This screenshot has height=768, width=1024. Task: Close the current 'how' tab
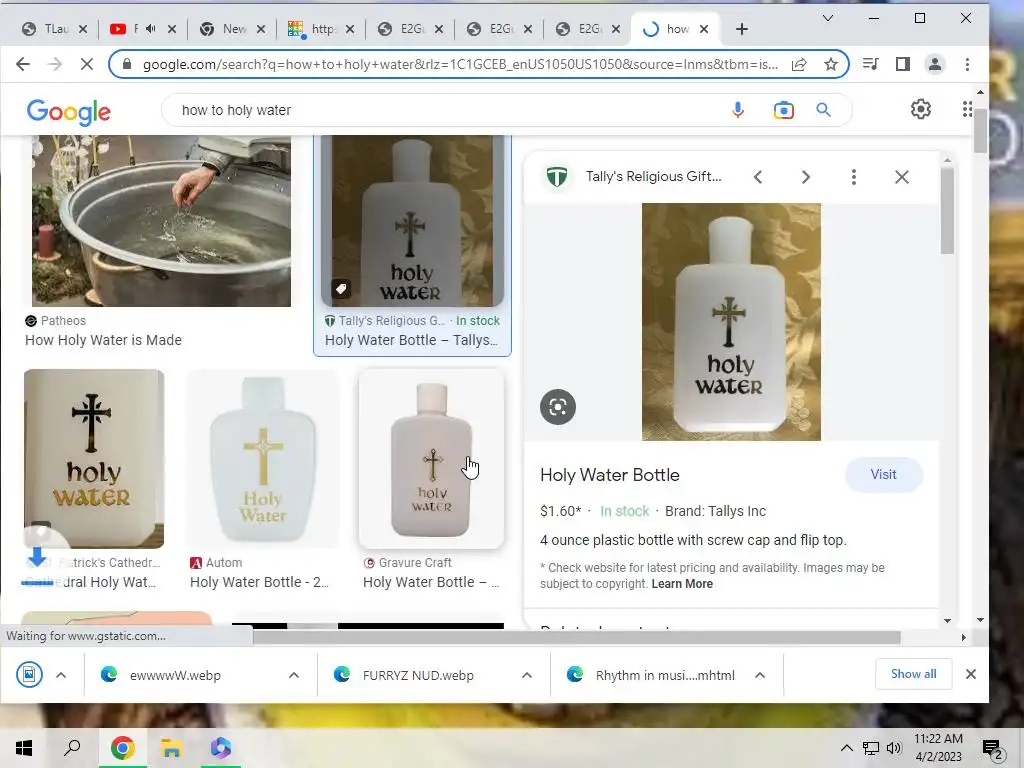pos(704,29)
